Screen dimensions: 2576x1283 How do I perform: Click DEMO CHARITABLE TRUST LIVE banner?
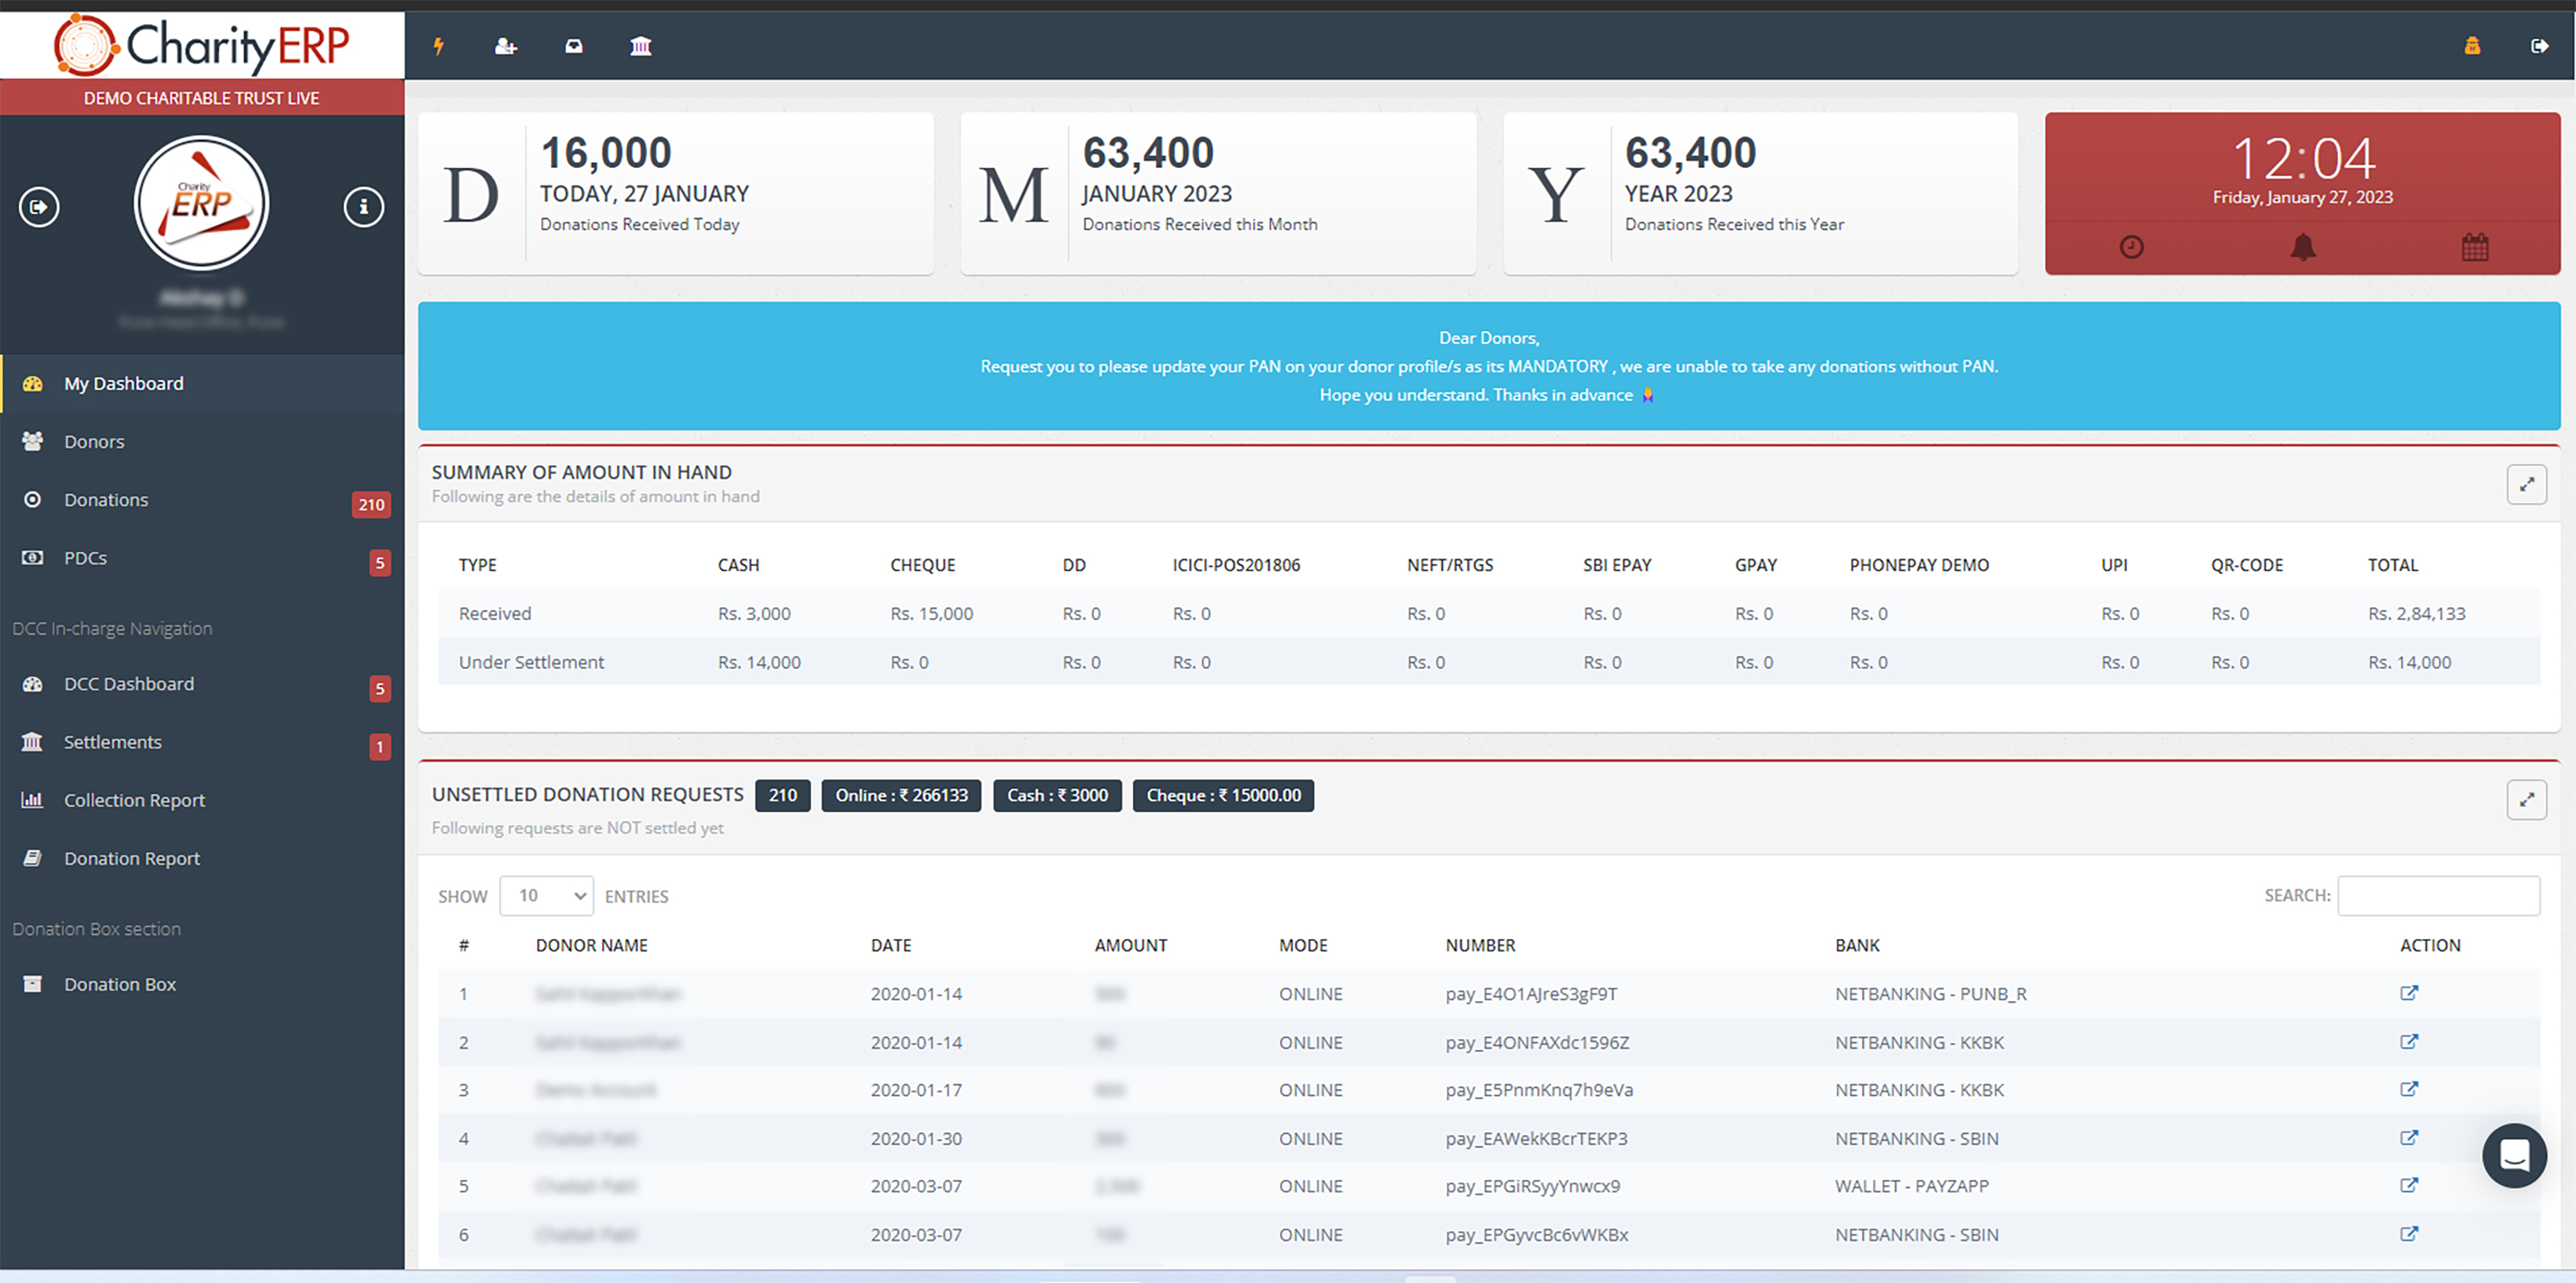202,98
